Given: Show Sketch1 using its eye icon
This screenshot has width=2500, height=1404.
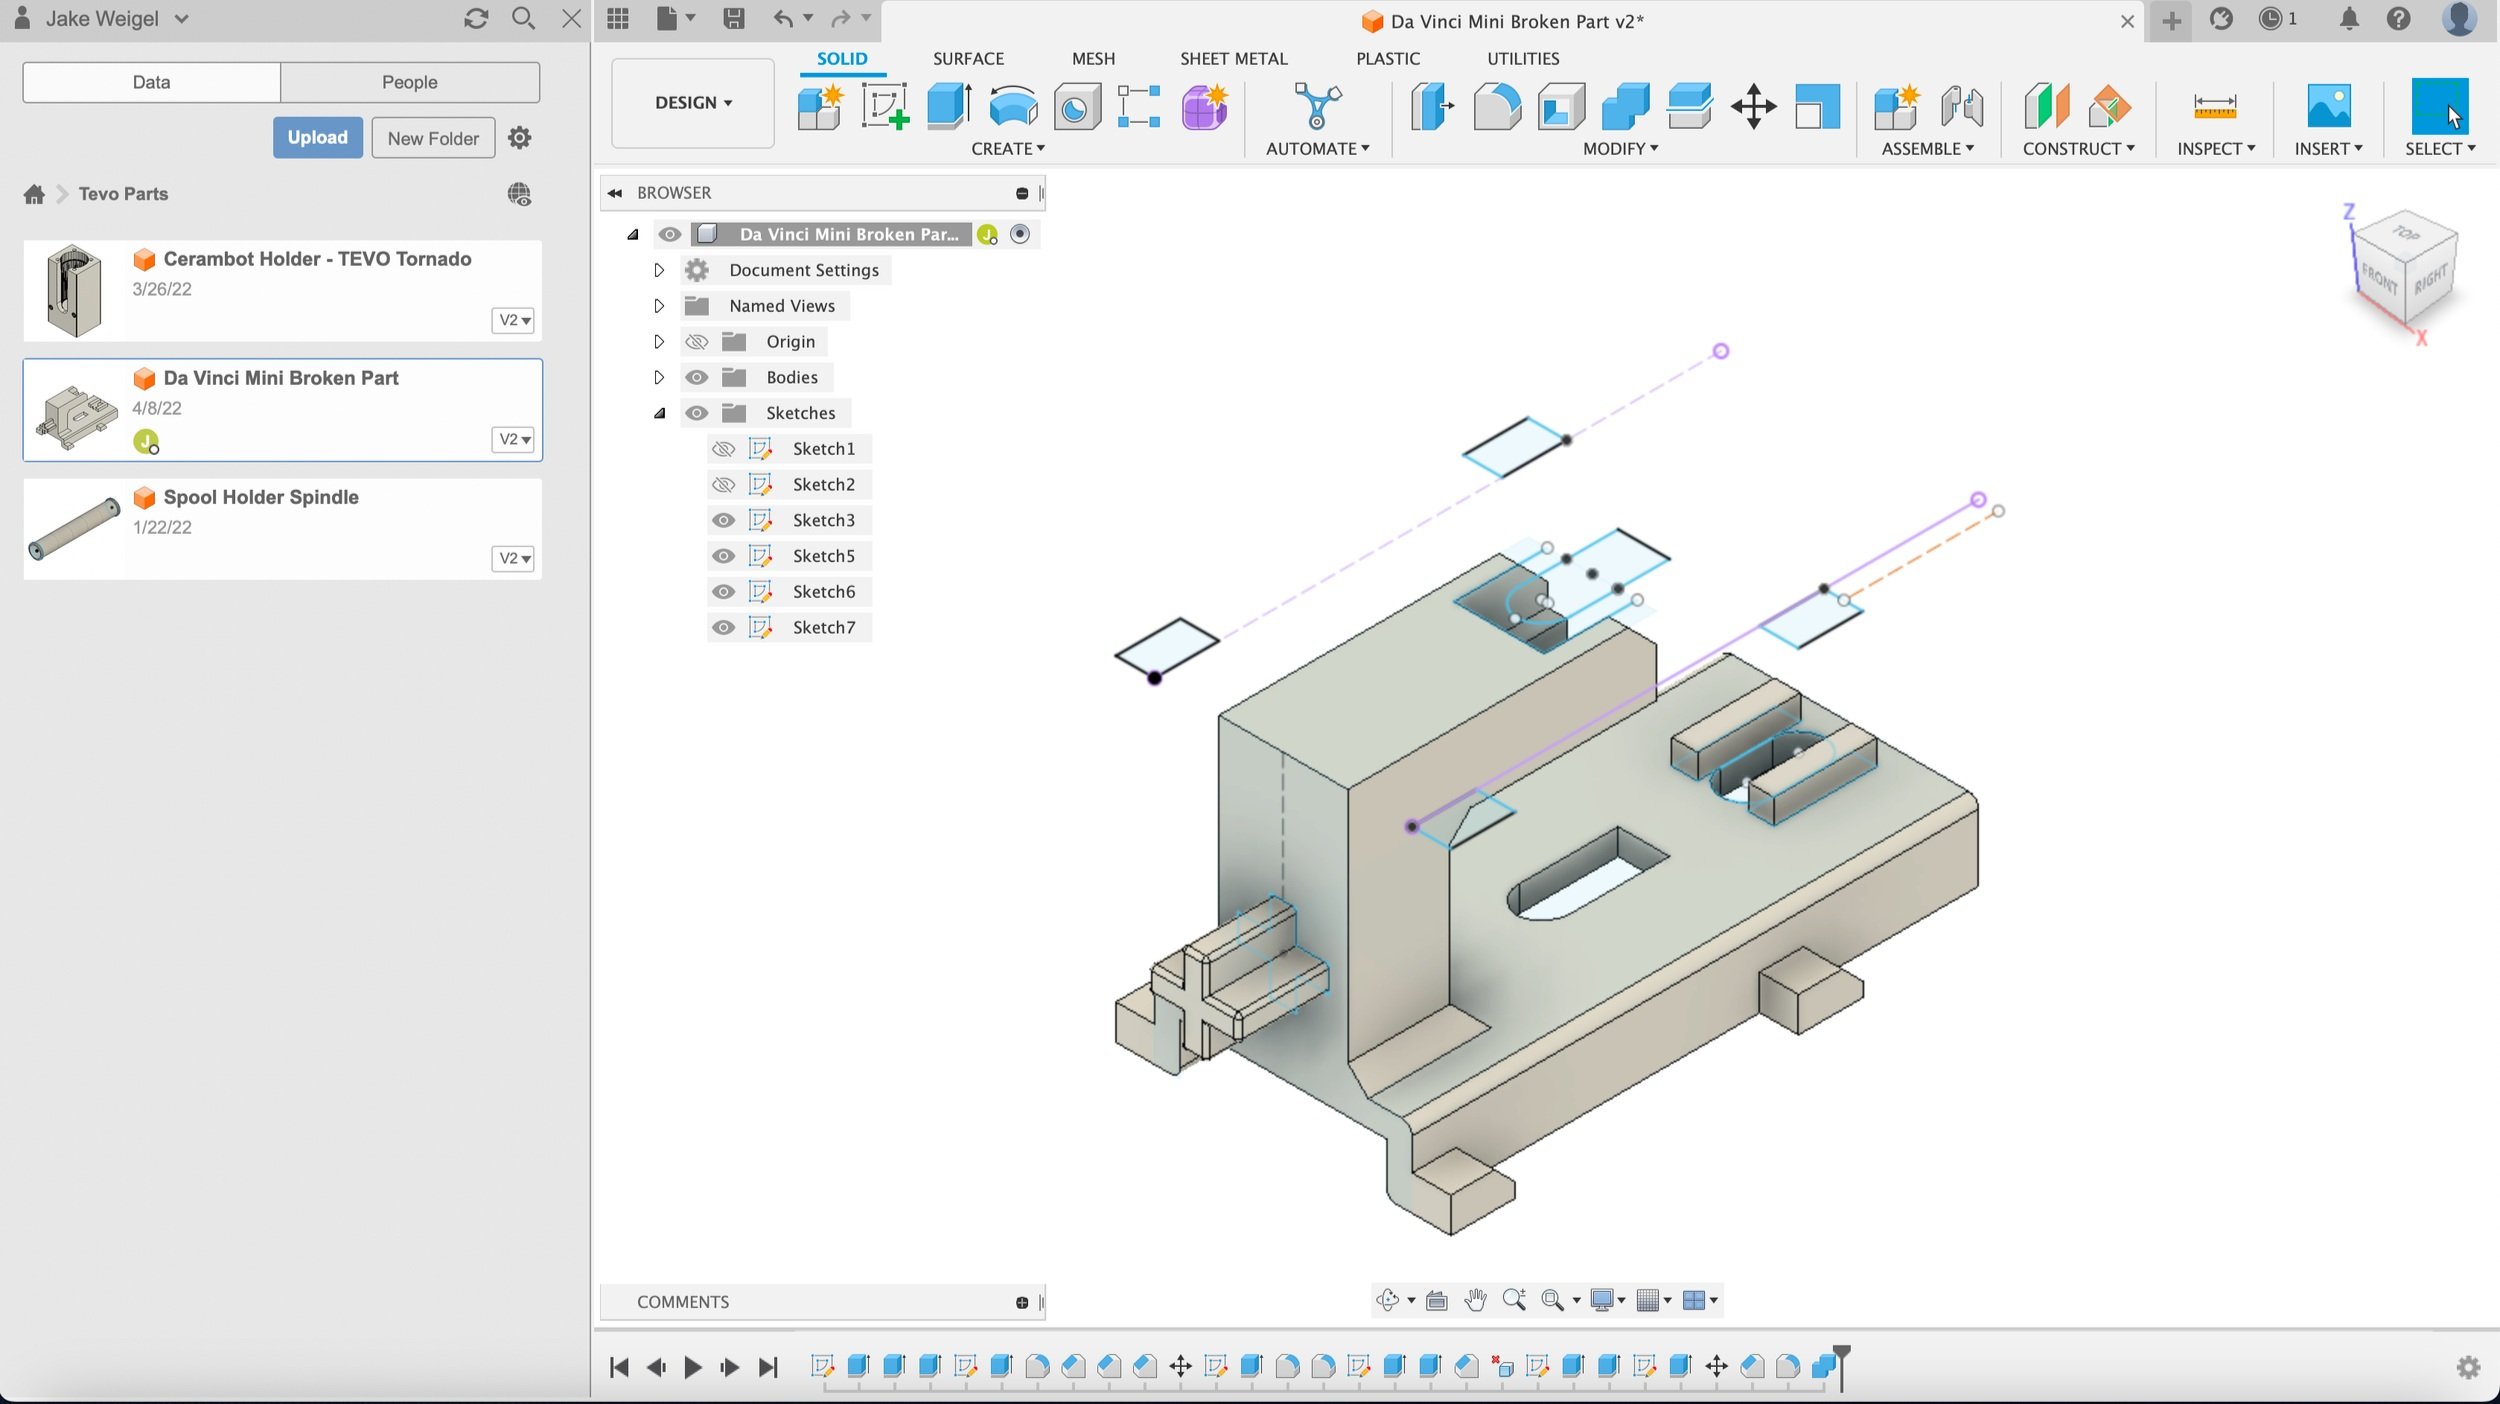Looking at the screenshot, I should 723,449.
